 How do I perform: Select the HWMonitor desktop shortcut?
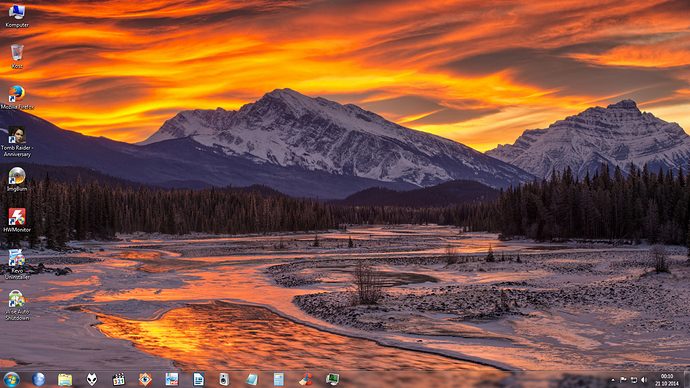click(x=17, y=220)
